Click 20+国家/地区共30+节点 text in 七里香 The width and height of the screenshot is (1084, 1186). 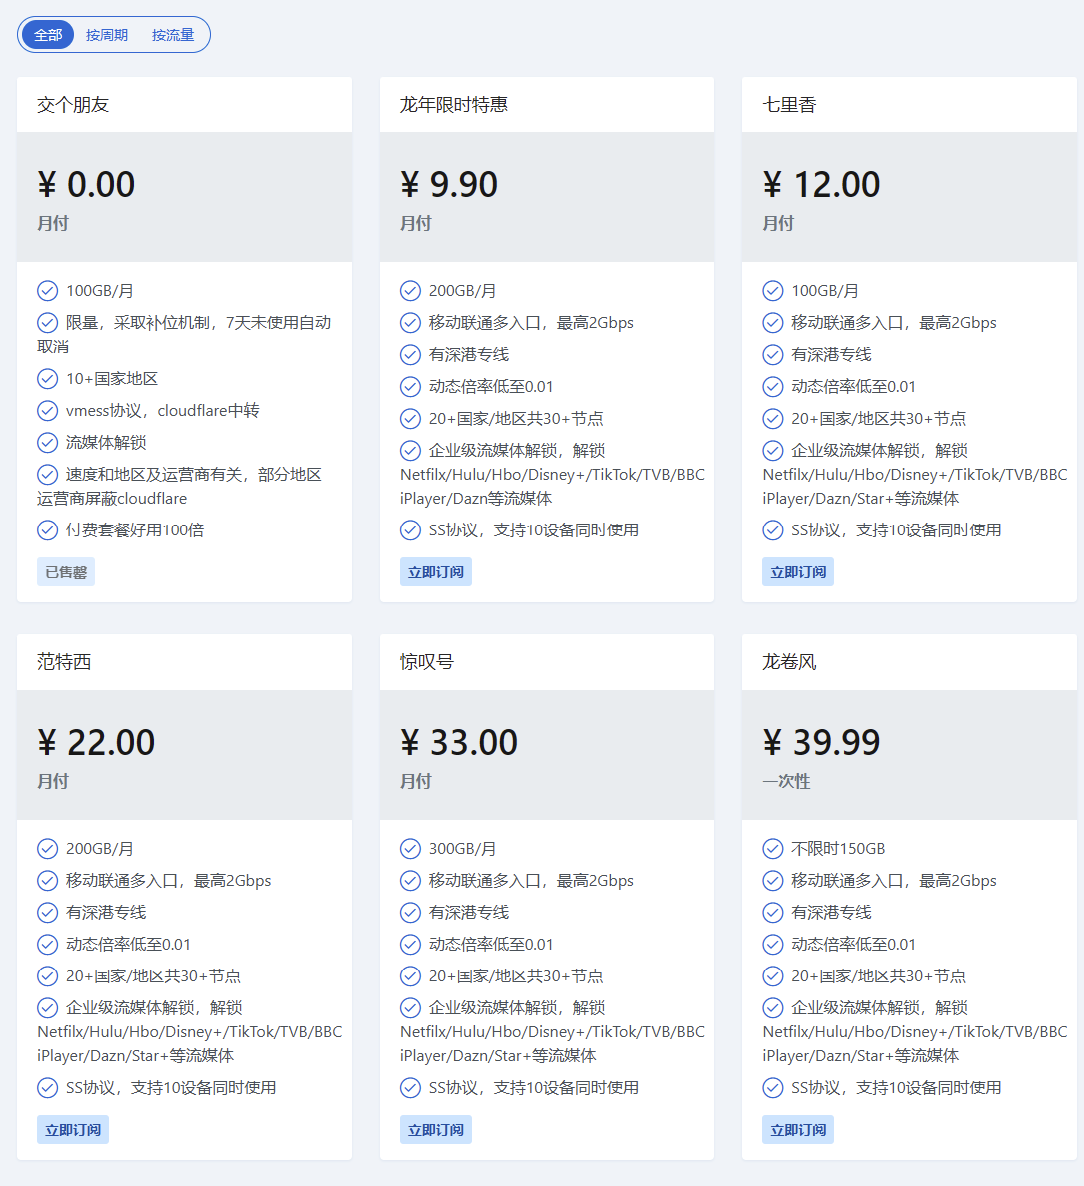pos(878,418)
